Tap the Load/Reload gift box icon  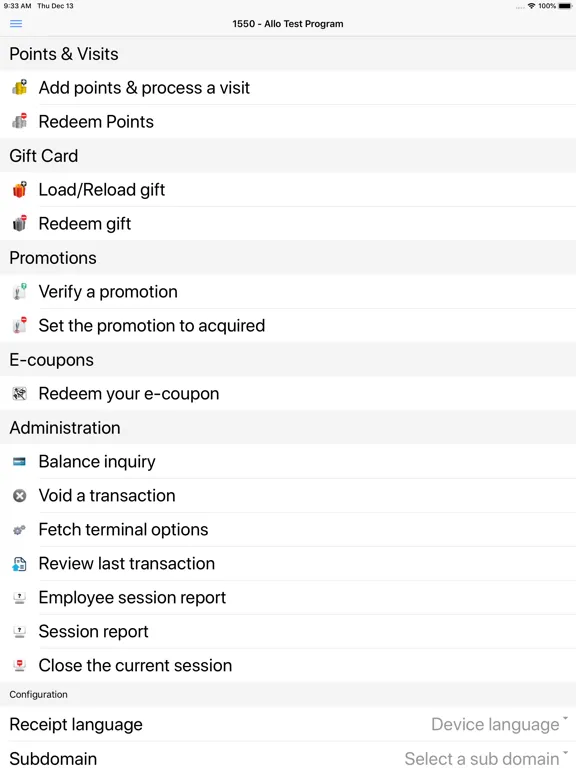click(x=20, y=190)
